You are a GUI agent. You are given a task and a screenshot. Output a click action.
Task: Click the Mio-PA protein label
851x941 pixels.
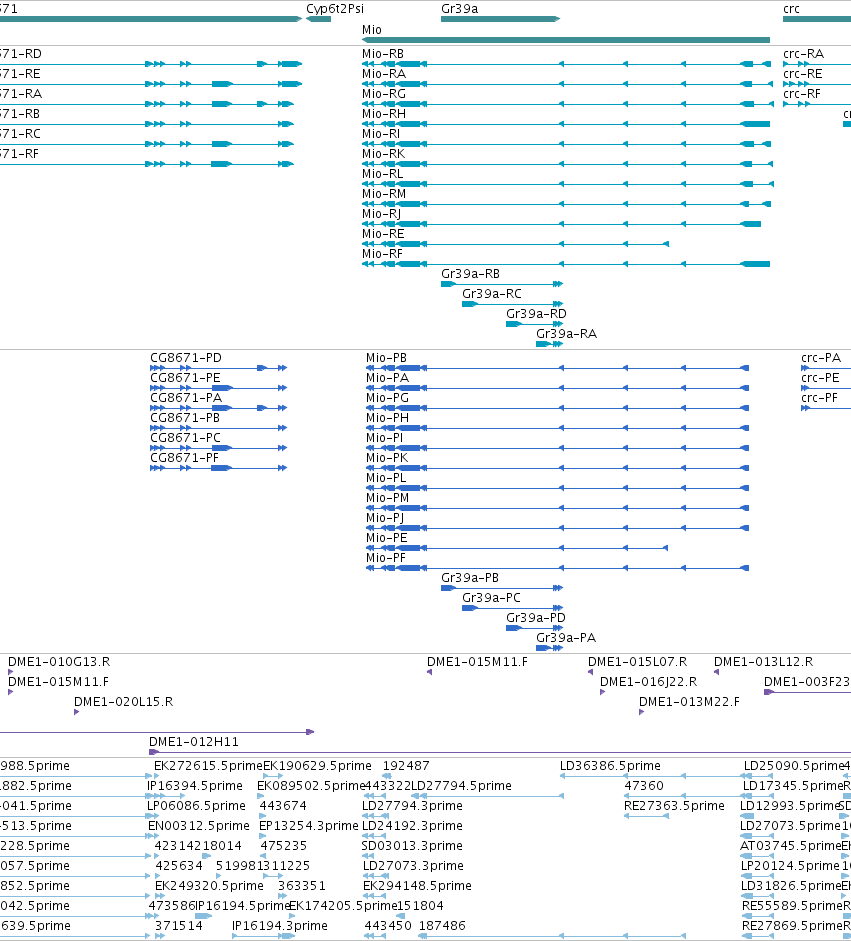(388, 378)
